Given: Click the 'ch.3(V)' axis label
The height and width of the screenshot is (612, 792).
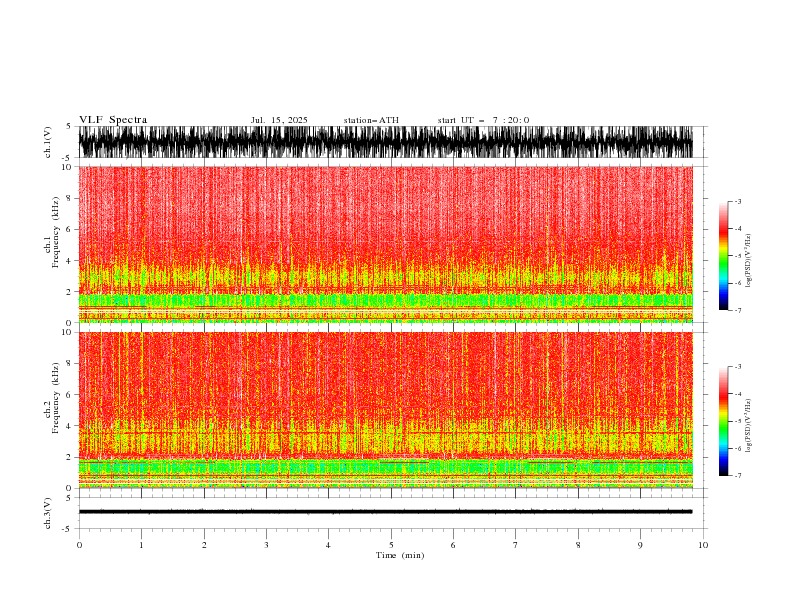Looking at the screenshot, I should (48, 513).
